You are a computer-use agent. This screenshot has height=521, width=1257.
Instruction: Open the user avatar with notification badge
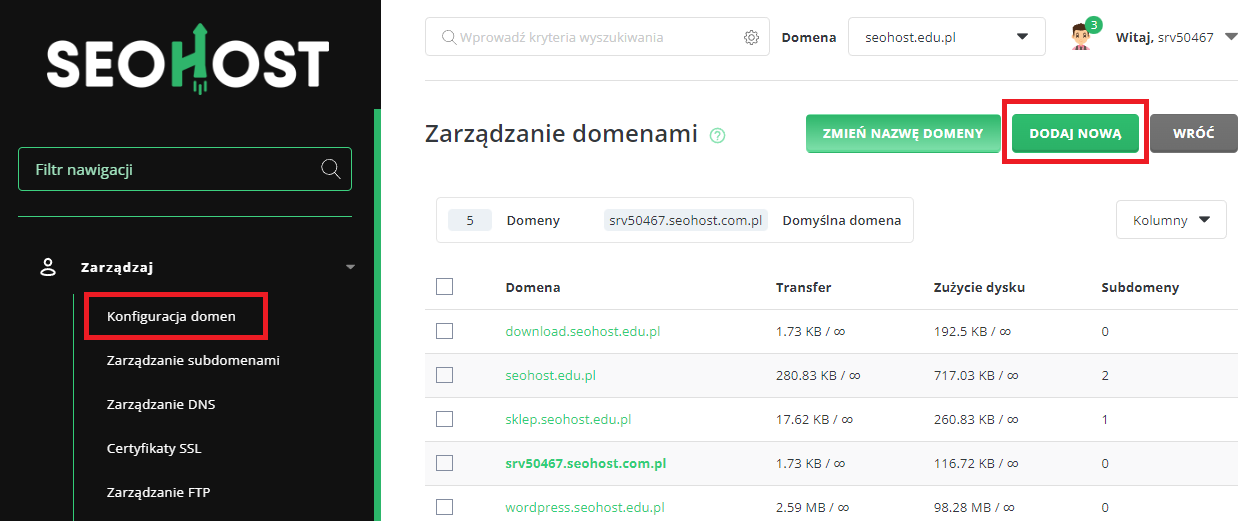1083,35
